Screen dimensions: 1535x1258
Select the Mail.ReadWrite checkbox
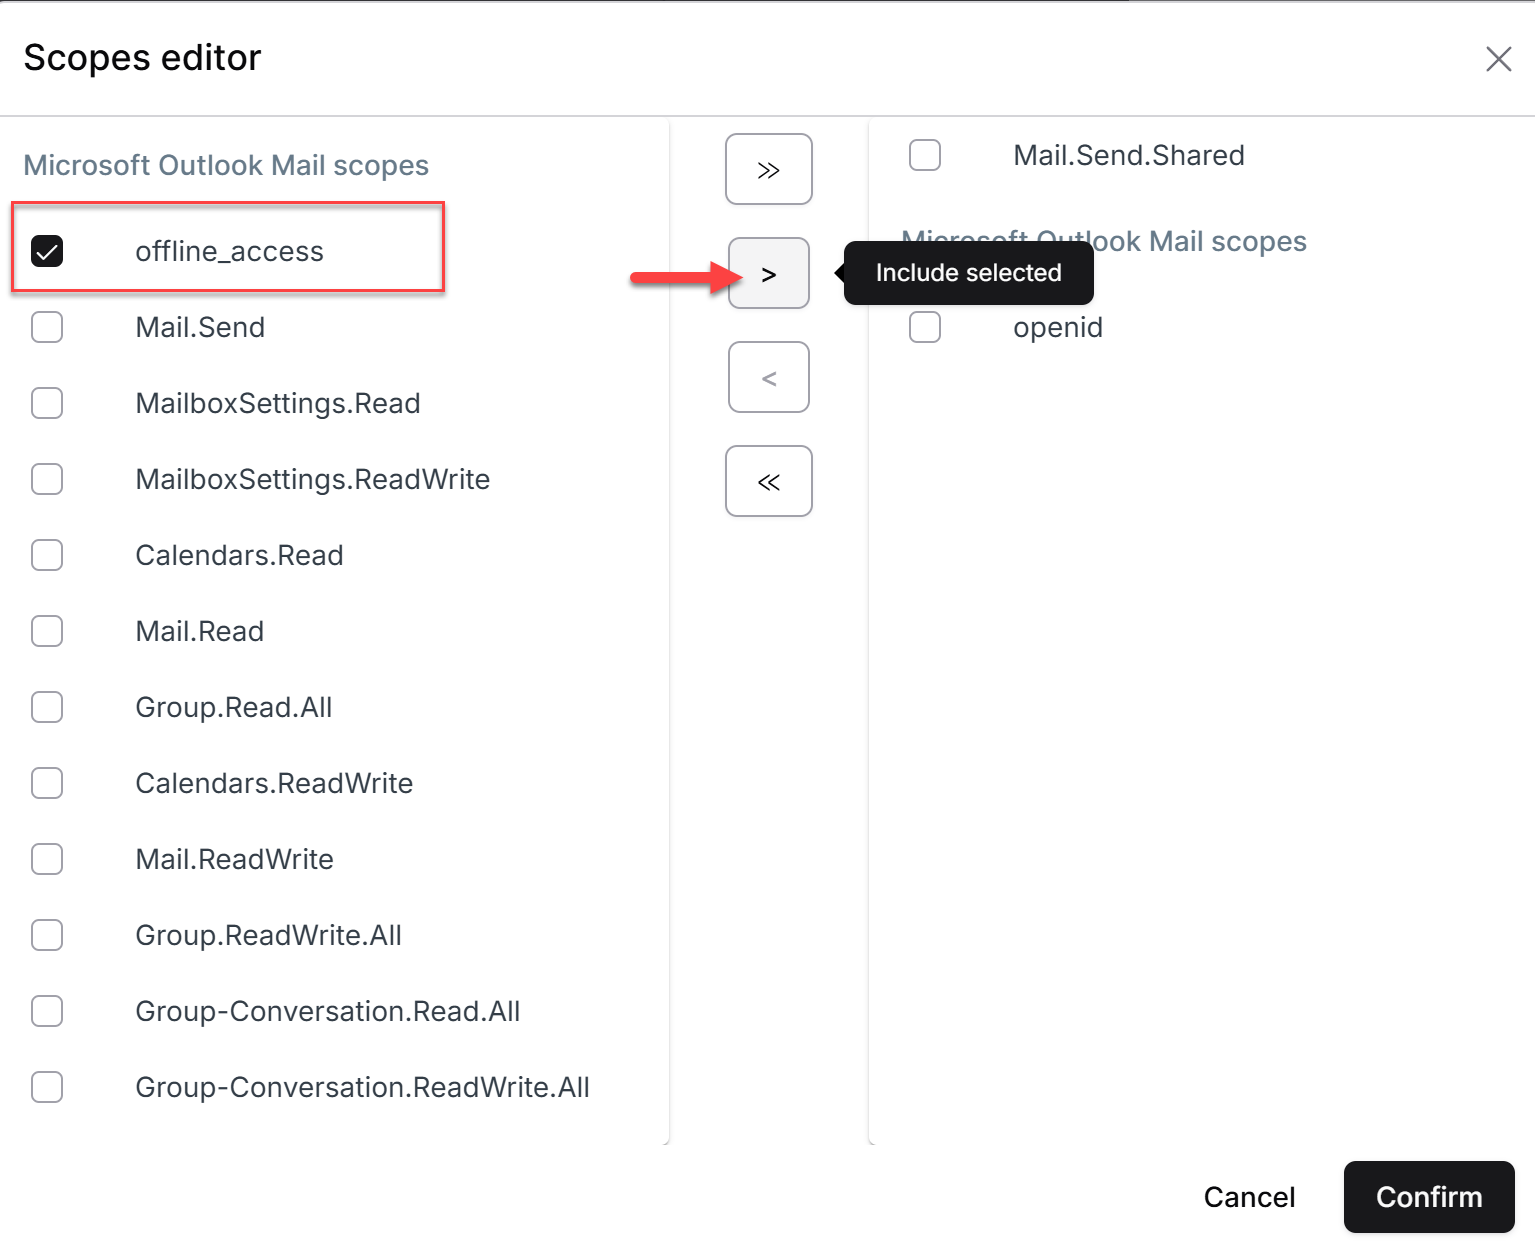point(47,859)
